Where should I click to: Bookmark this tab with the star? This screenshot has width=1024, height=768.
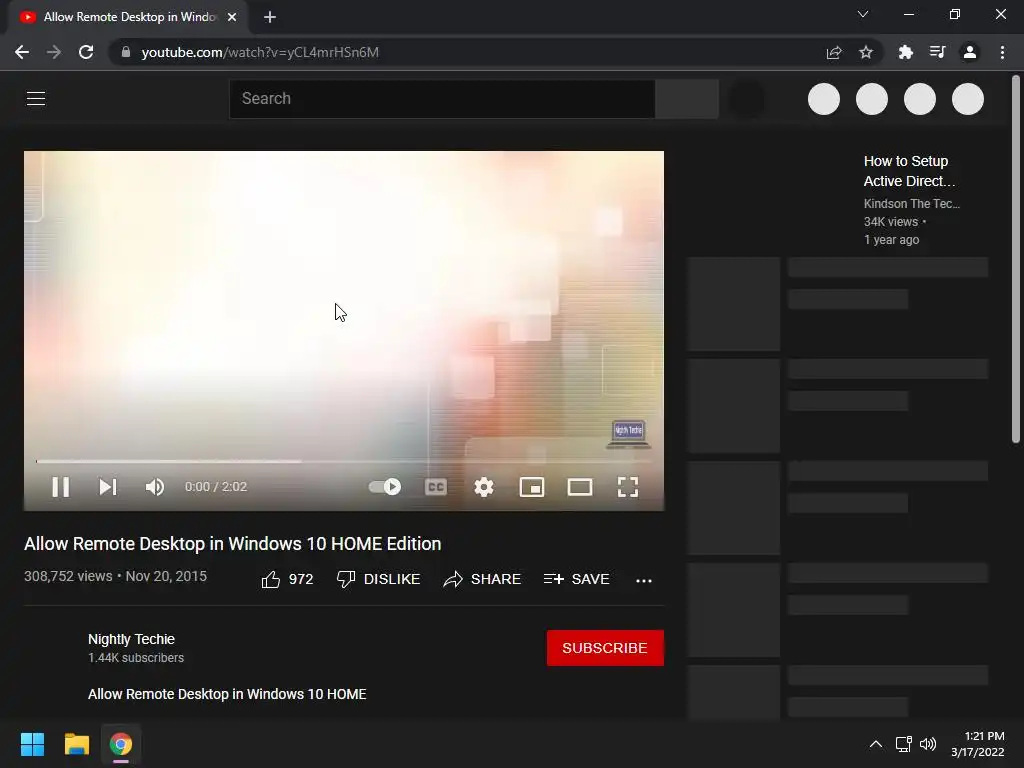[x=866, y=52]
